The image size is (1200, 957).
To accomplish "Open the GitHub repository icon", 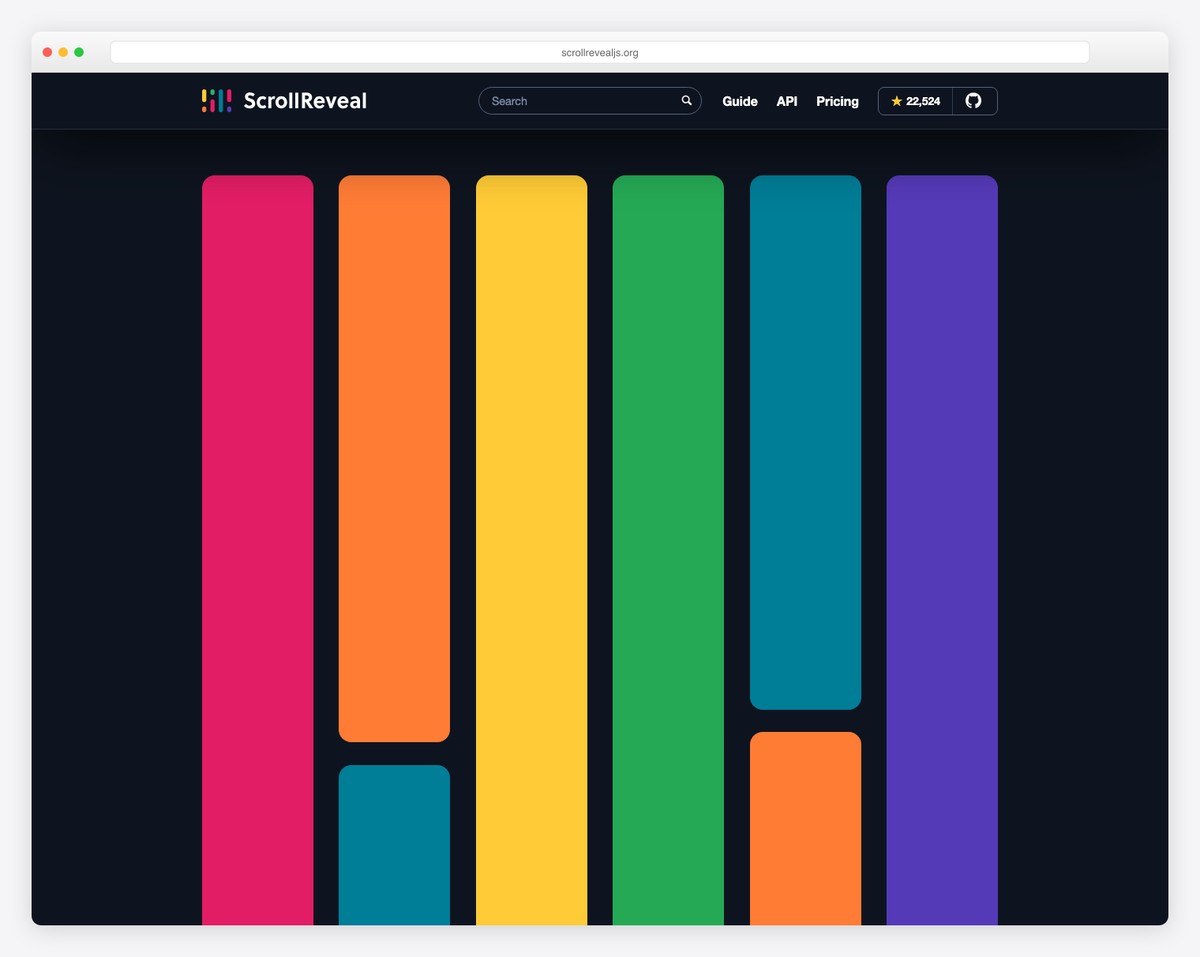I will pos(974,101).
